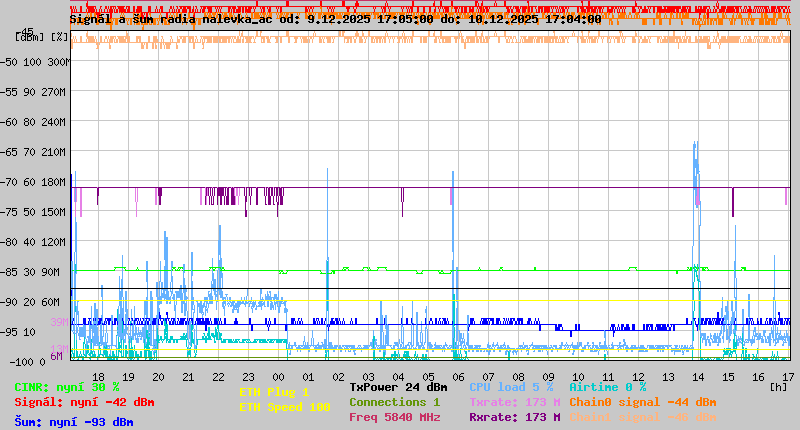Select the '10' hour label on time axis
This screenshot has width=800, height=430.
(x=579, y=377)
